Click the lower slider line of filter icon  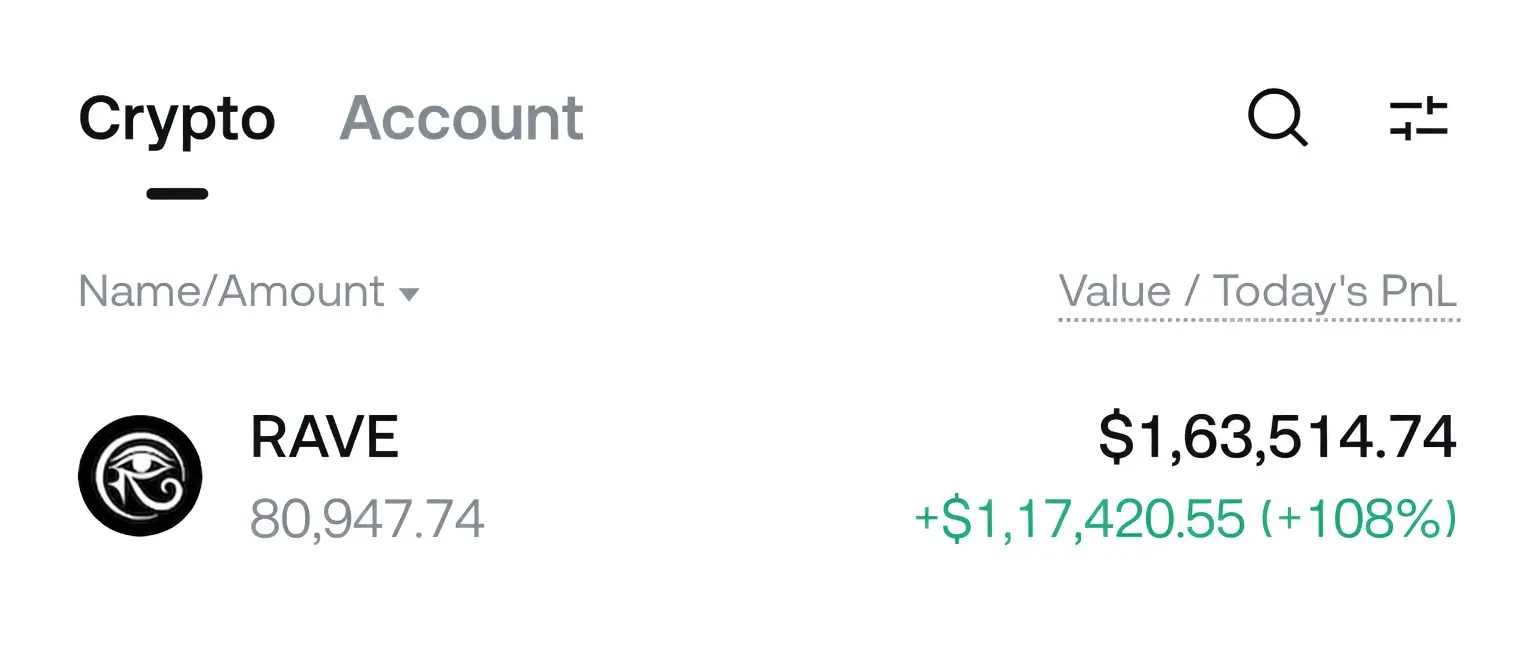point(1419,130)
